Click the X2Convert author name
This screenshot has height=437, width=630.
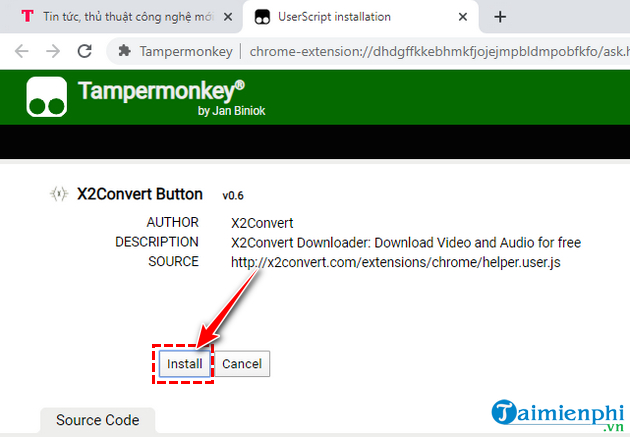[x=262, y=223]
